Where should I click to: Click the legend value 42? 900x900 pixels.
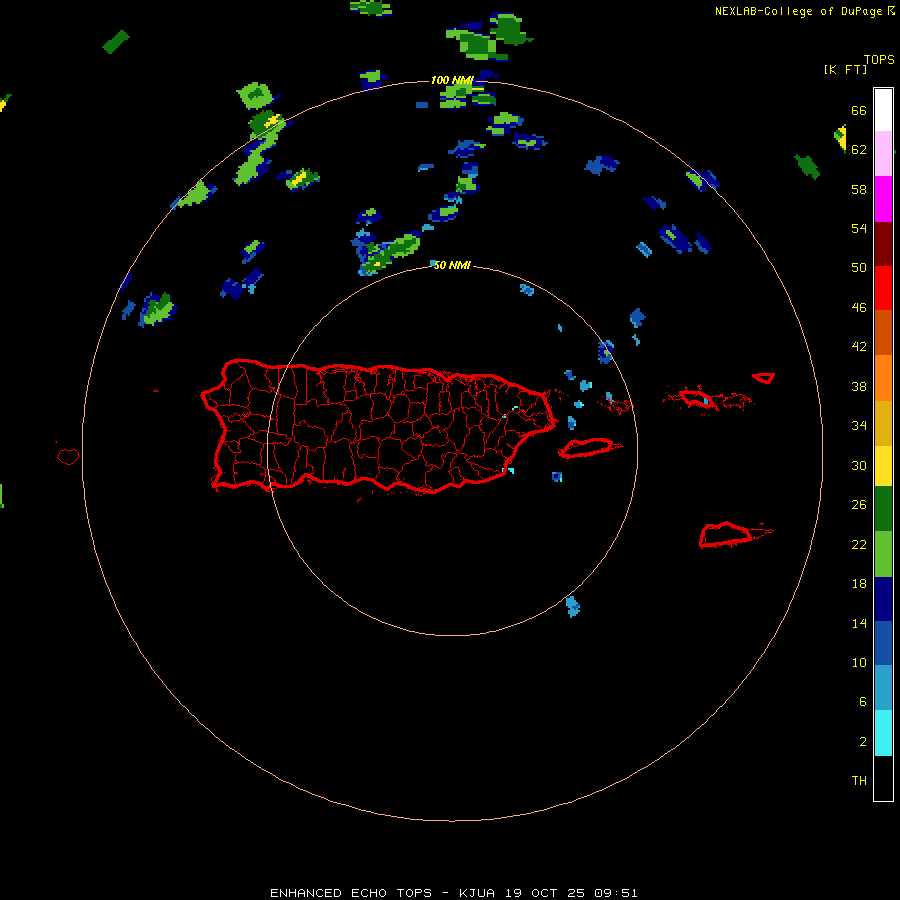[859, 347]
